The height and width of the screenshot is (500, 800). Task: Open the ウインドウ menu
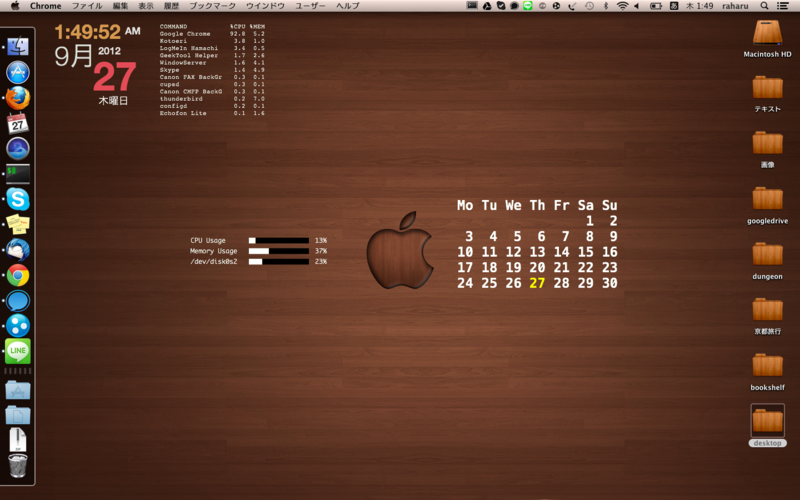265,6
